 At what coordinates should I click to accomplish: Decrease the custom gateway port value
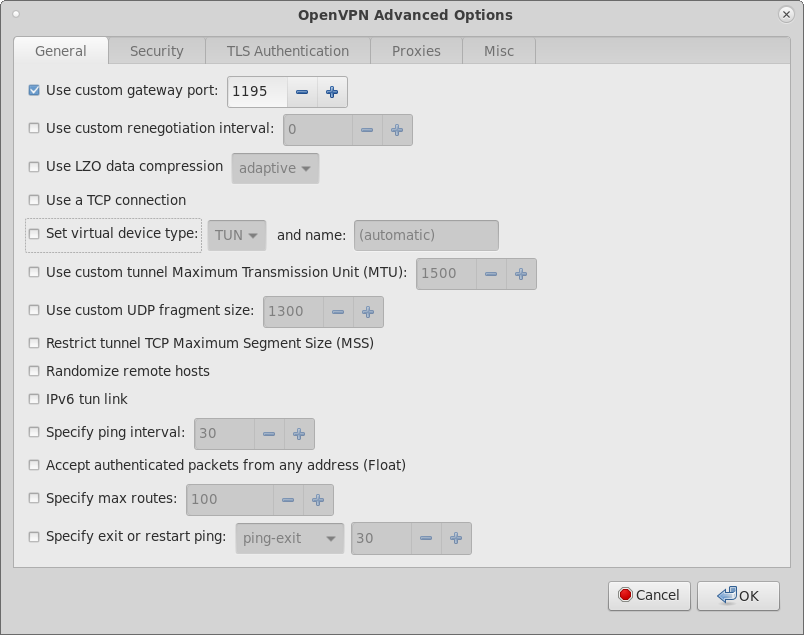[302, 92]
